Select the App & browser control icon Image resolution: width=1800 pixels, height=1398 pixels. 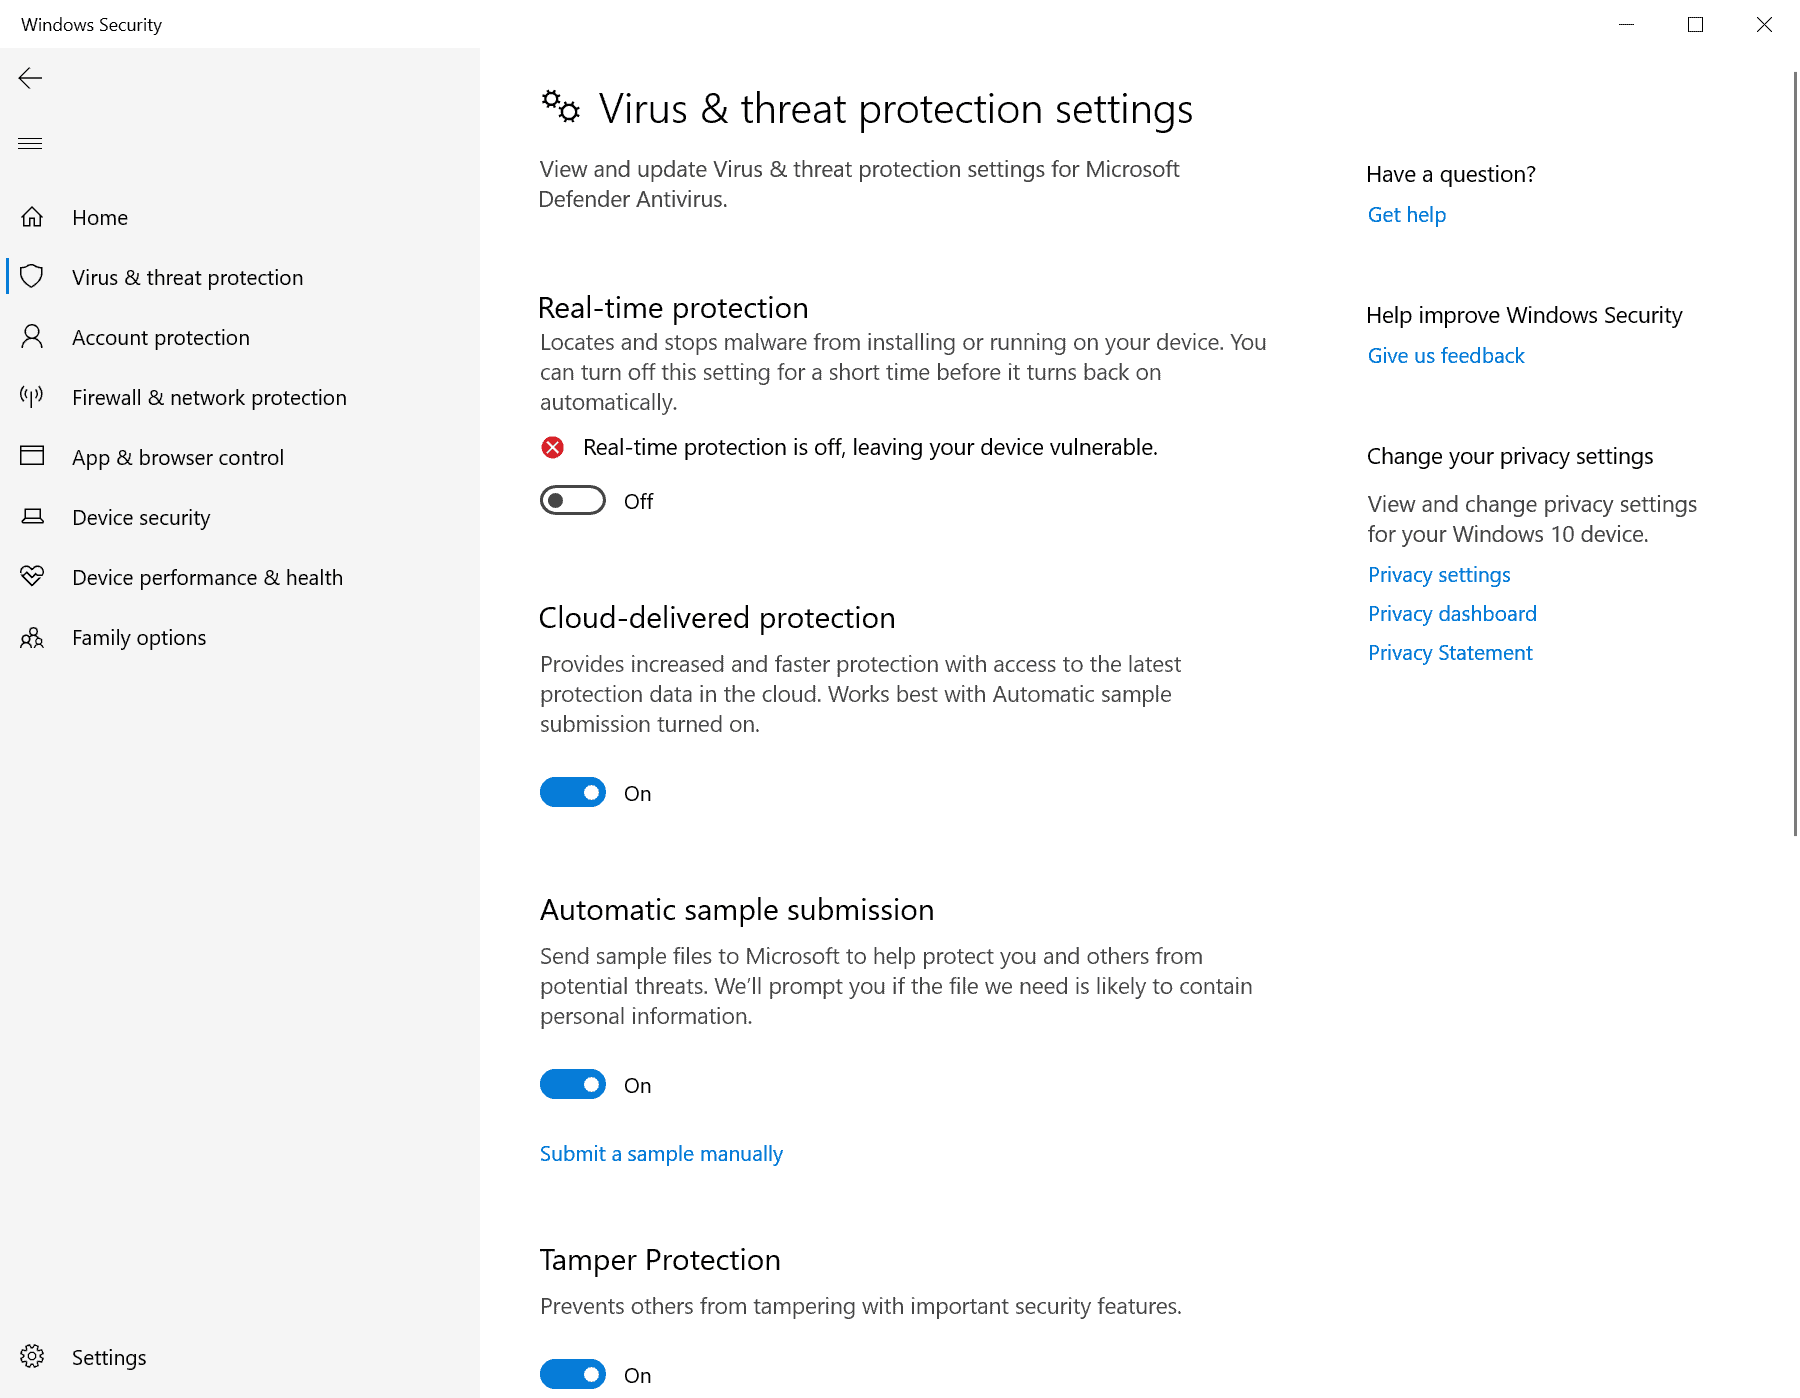pyautogui.click(x=32, y=457)
